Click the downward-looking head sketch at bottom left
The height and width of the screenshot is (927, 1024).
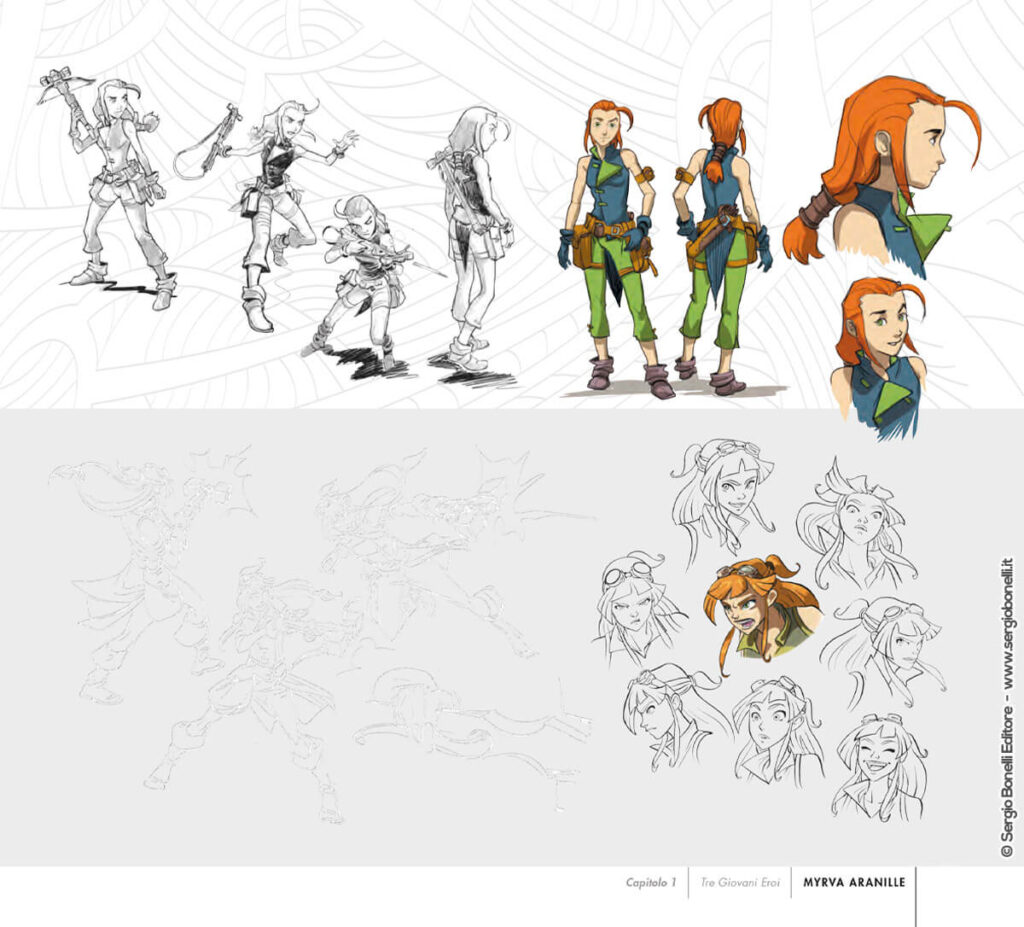point(665,715)
